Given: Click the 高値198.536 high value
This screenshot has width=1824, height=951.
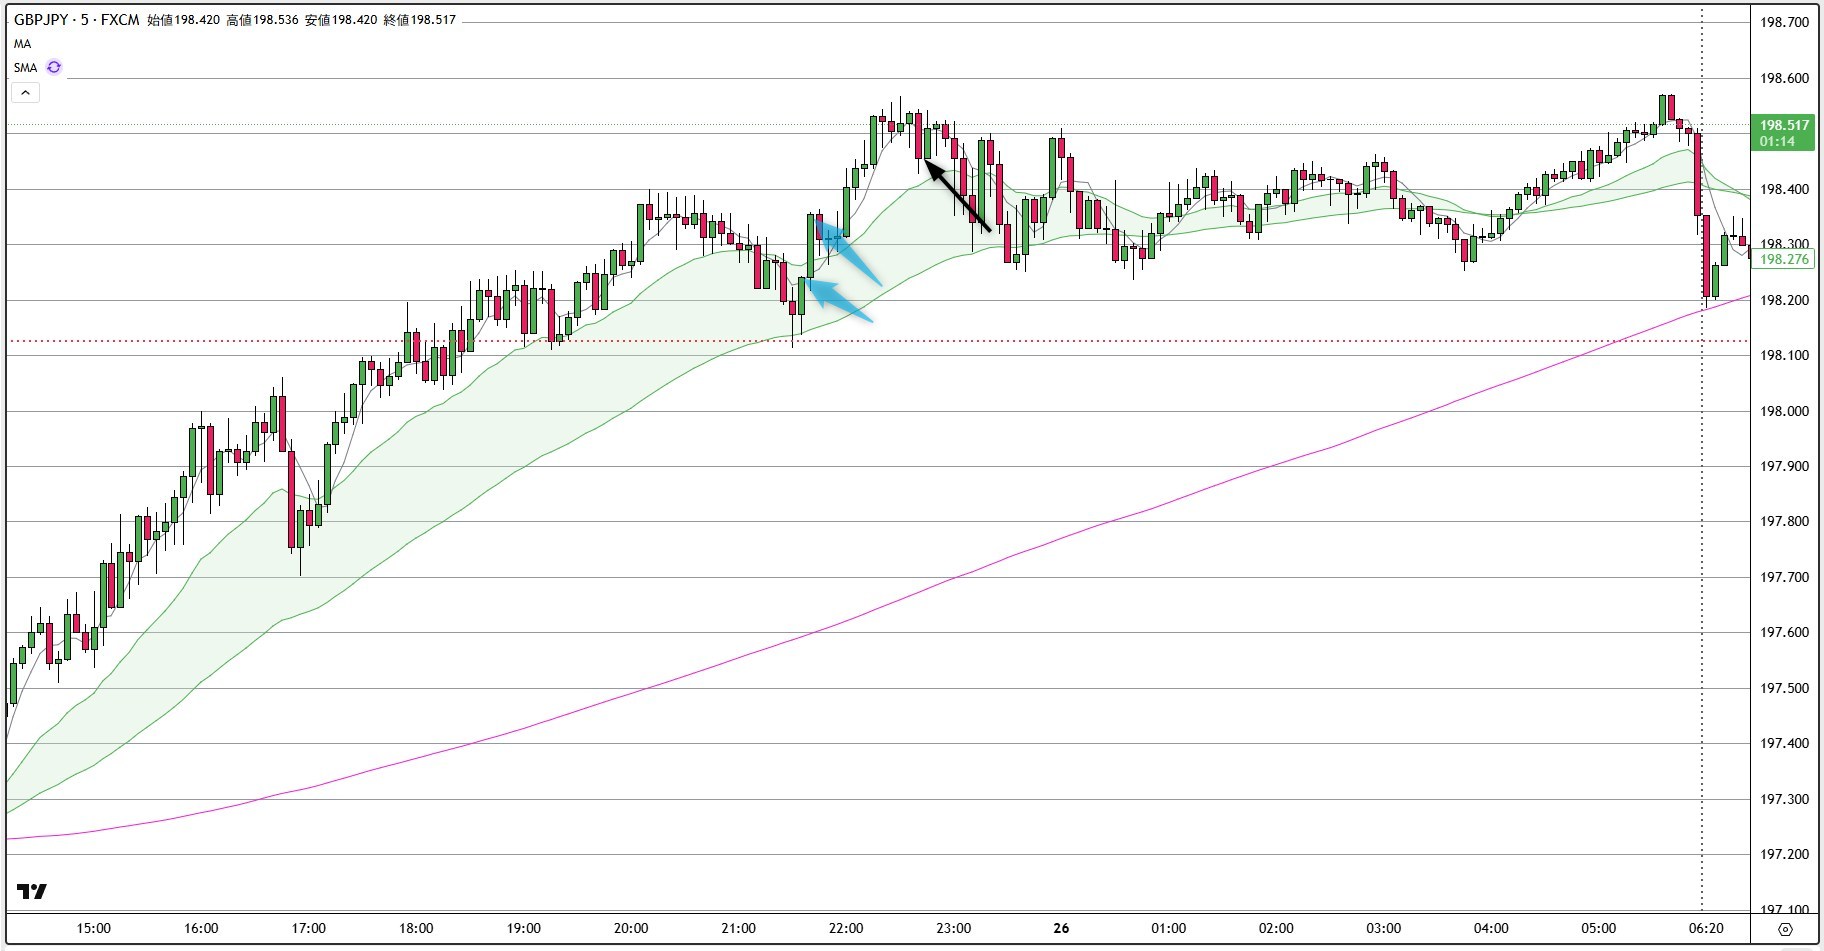Looking at the screenshot, I should click(262, 20).
